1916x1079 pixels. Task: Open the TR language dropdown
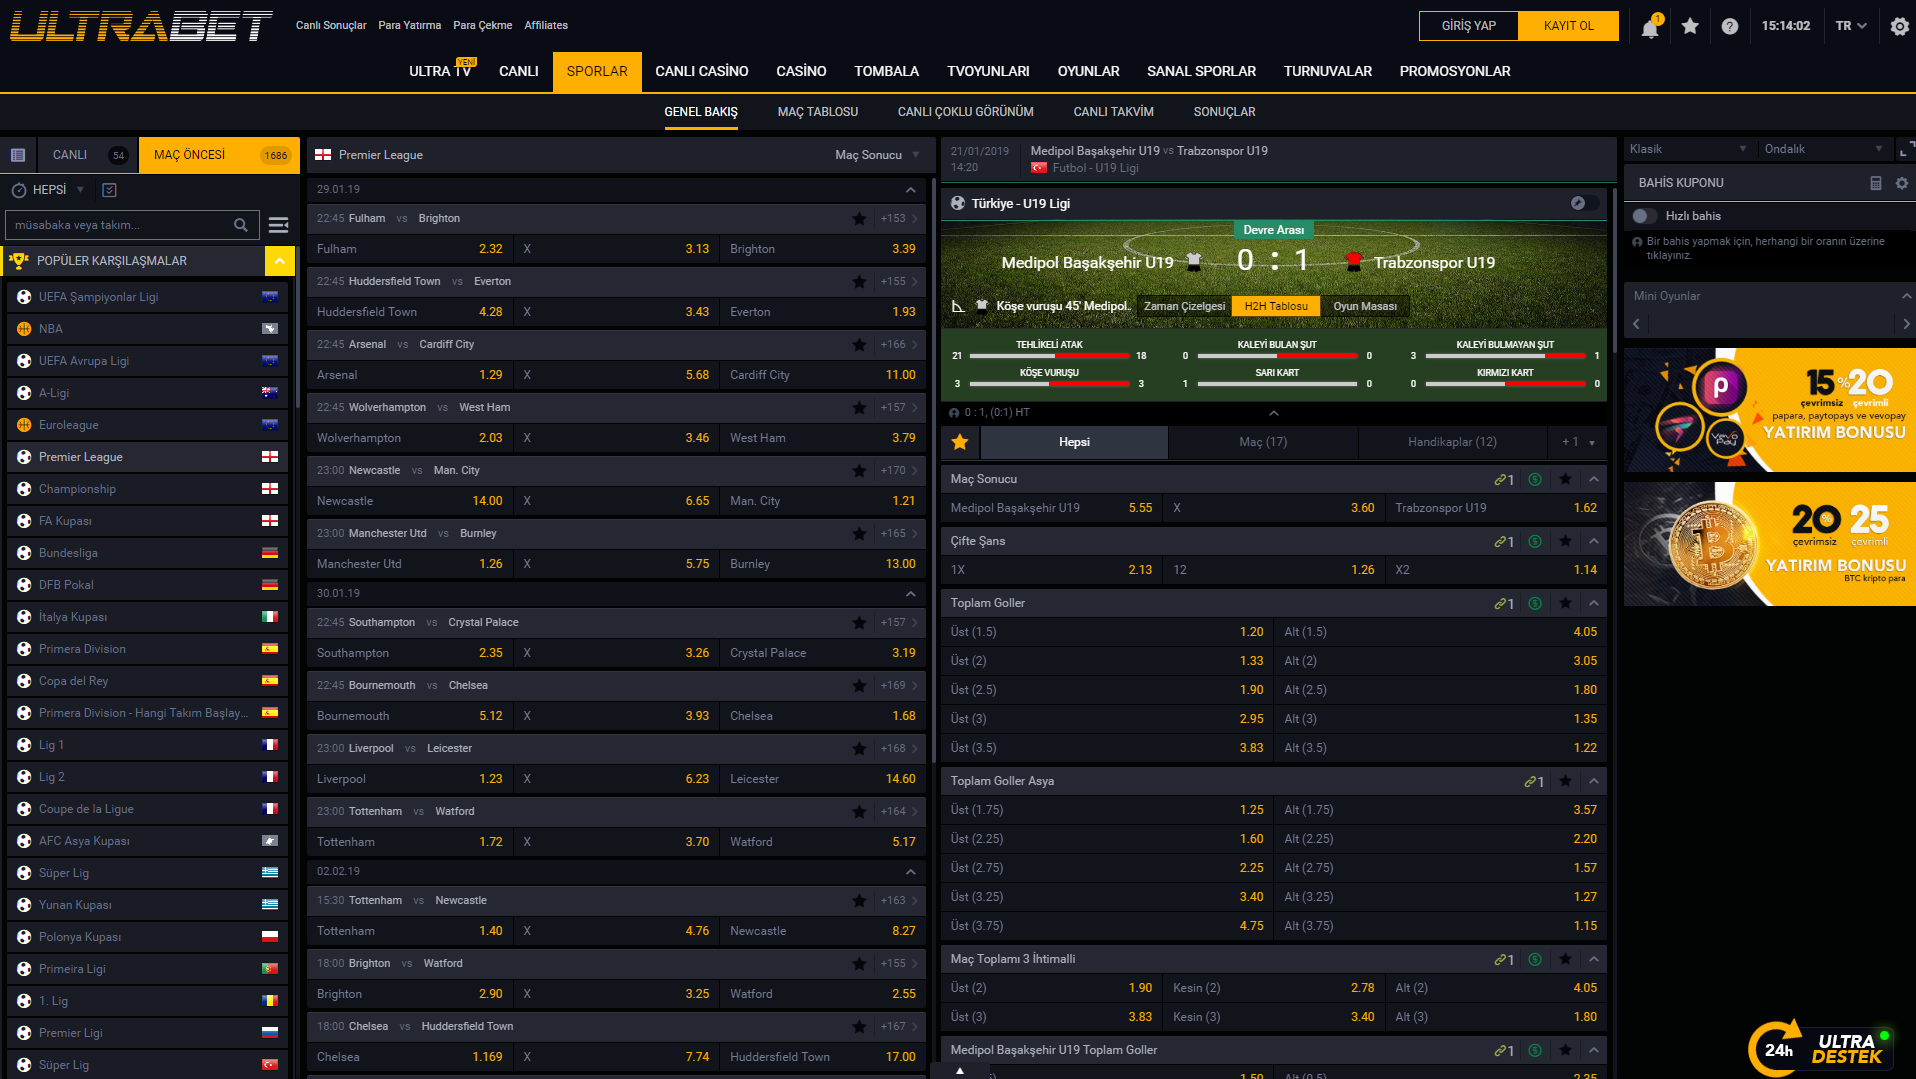(1851, 26)
